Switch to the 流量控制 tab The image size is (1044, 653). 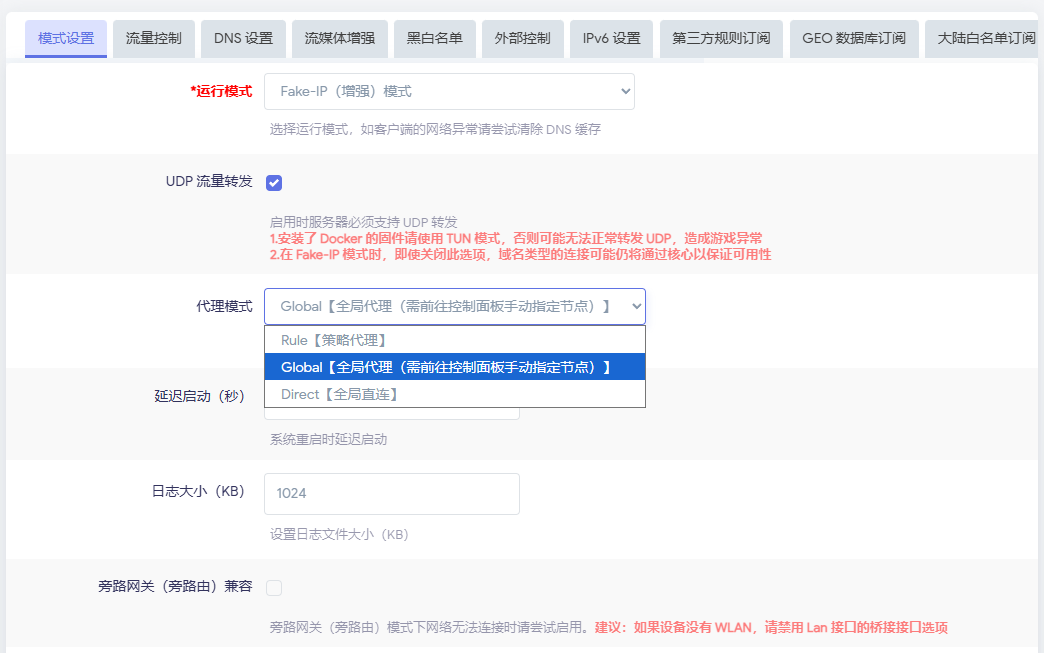click(153, 39)
